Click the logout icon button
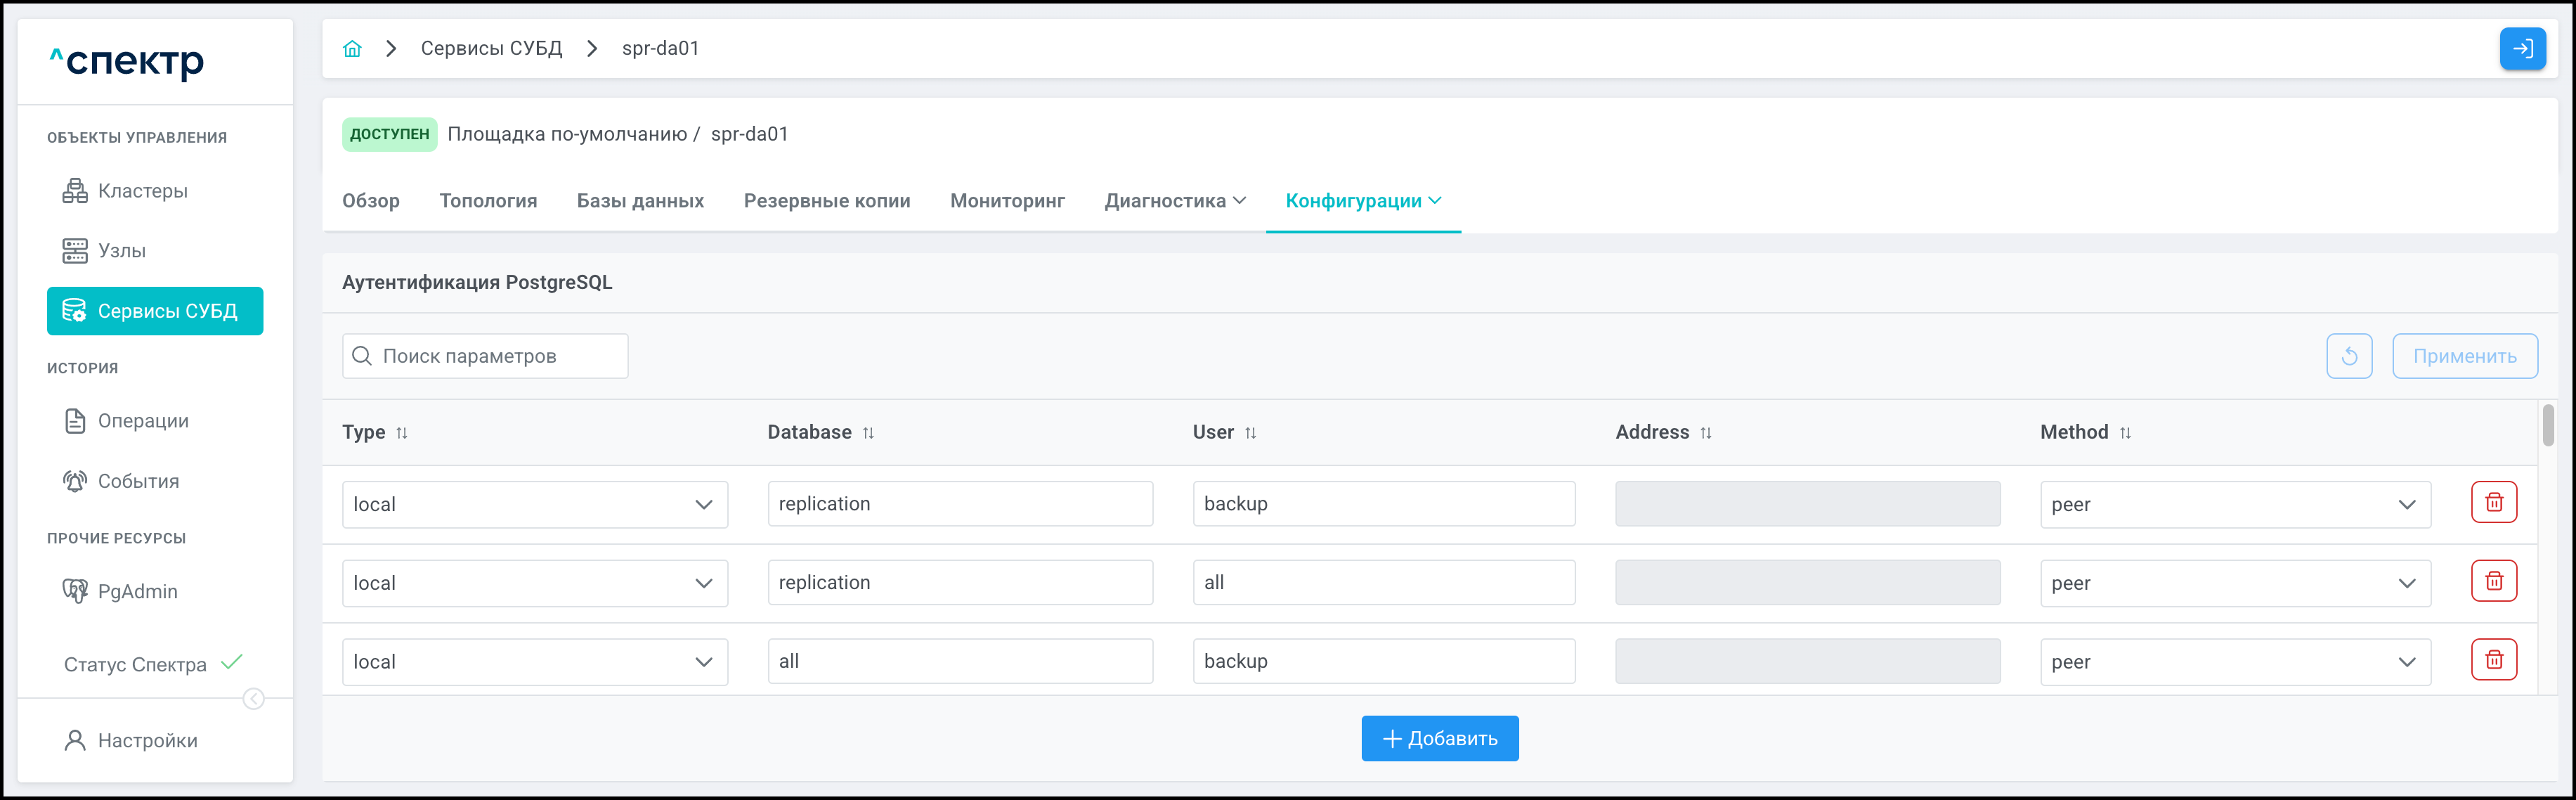This screenshot has width=2576, height=800. 2522,49
